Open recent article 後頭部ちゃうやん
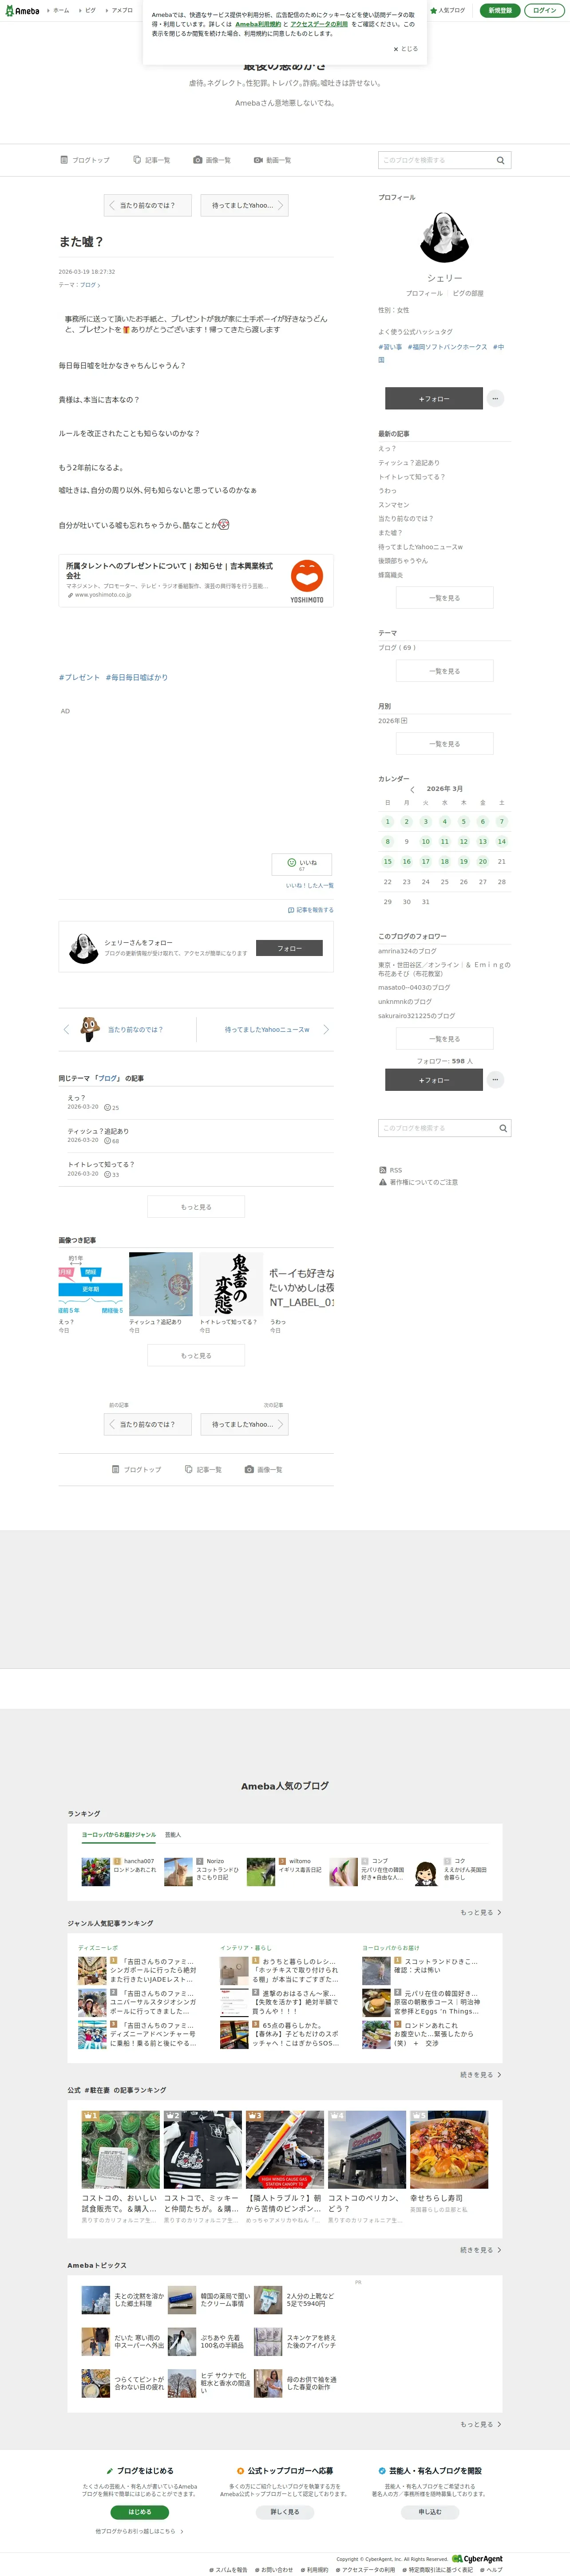The width and height of the screenshot is (570, 2576). pyautogui.click(x=403, y=561)
